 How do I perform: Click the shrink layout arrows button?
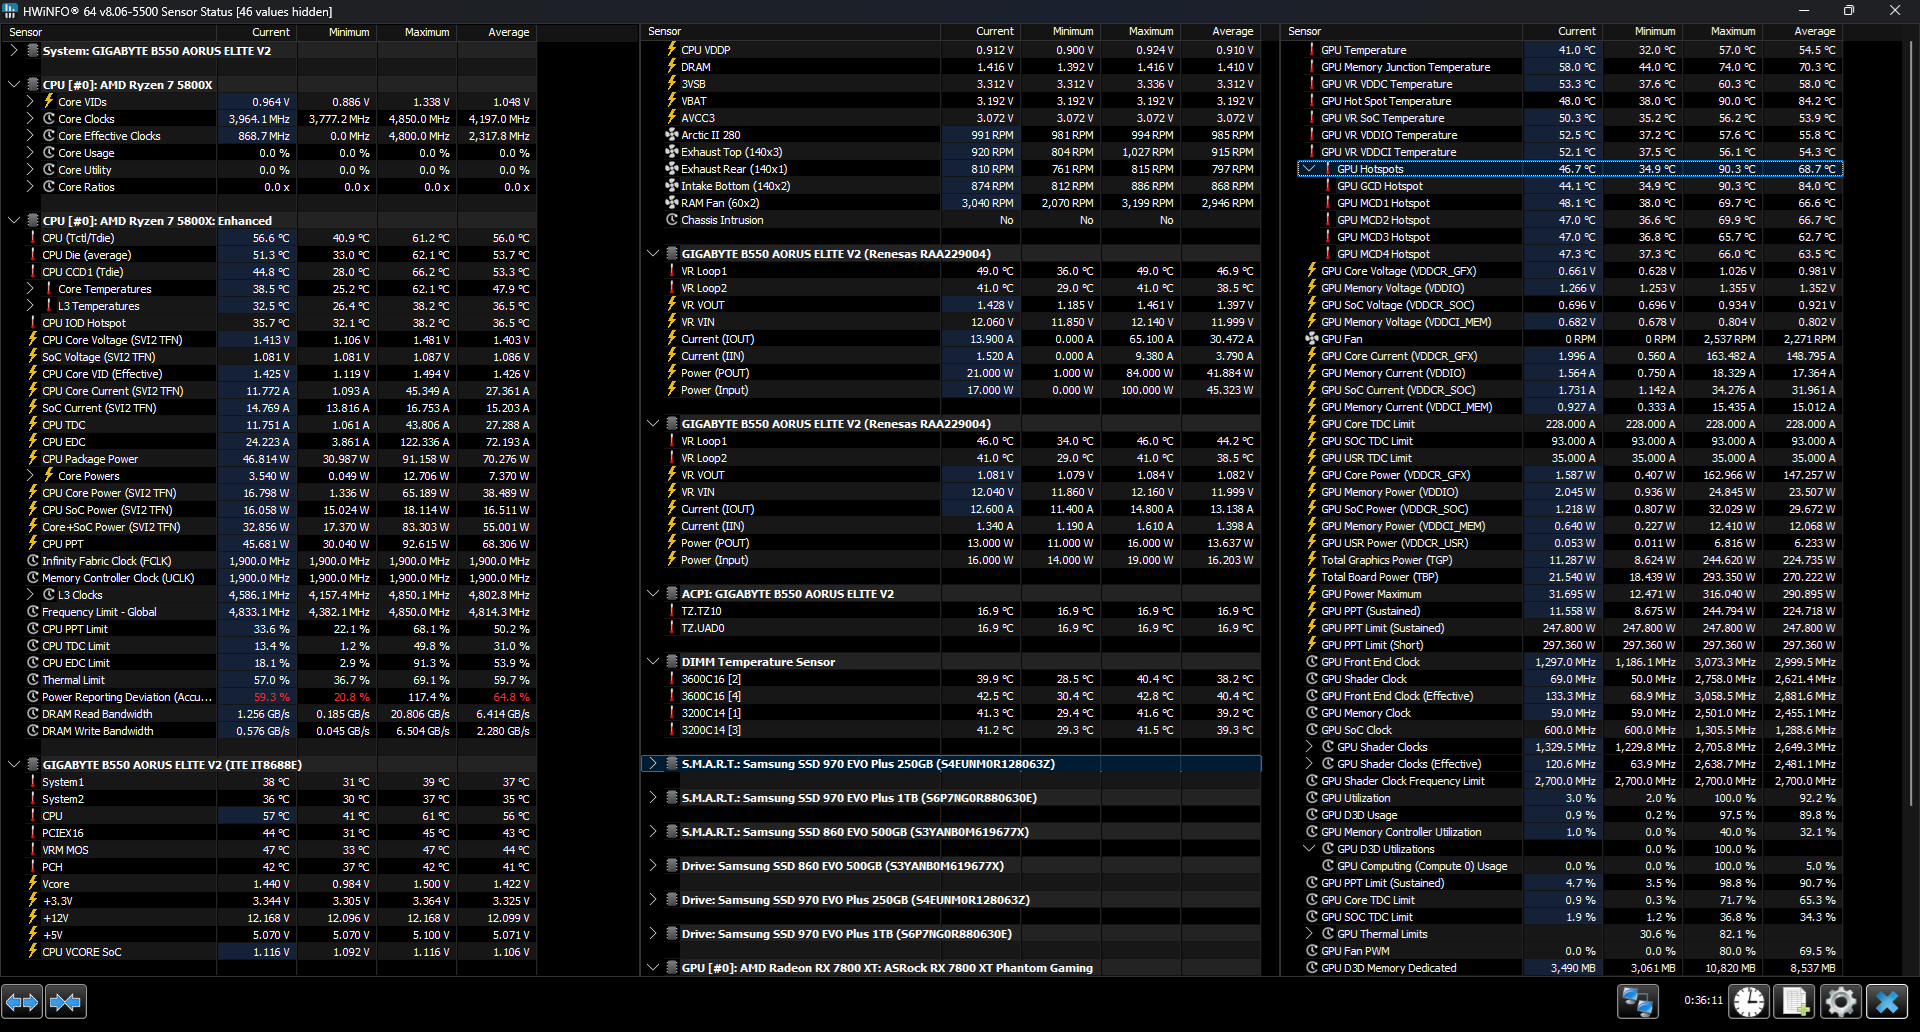65,1001
